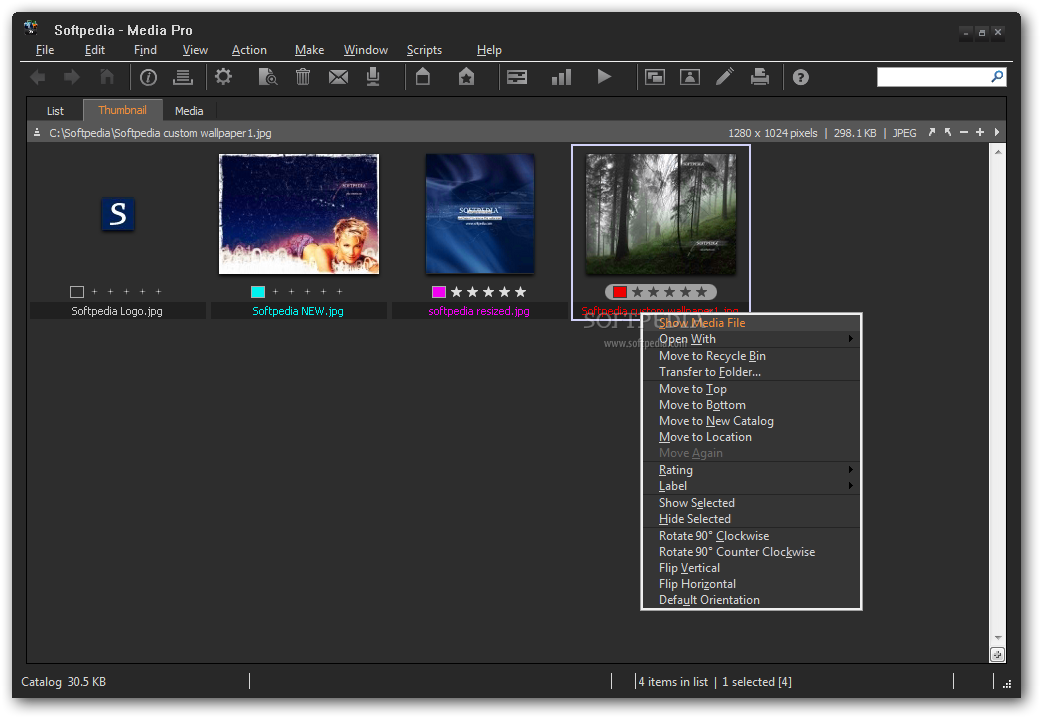Viewport: 1041px width, 718px height.
Task: Click the scrollbar up arrow
Action: pos(997,152)
